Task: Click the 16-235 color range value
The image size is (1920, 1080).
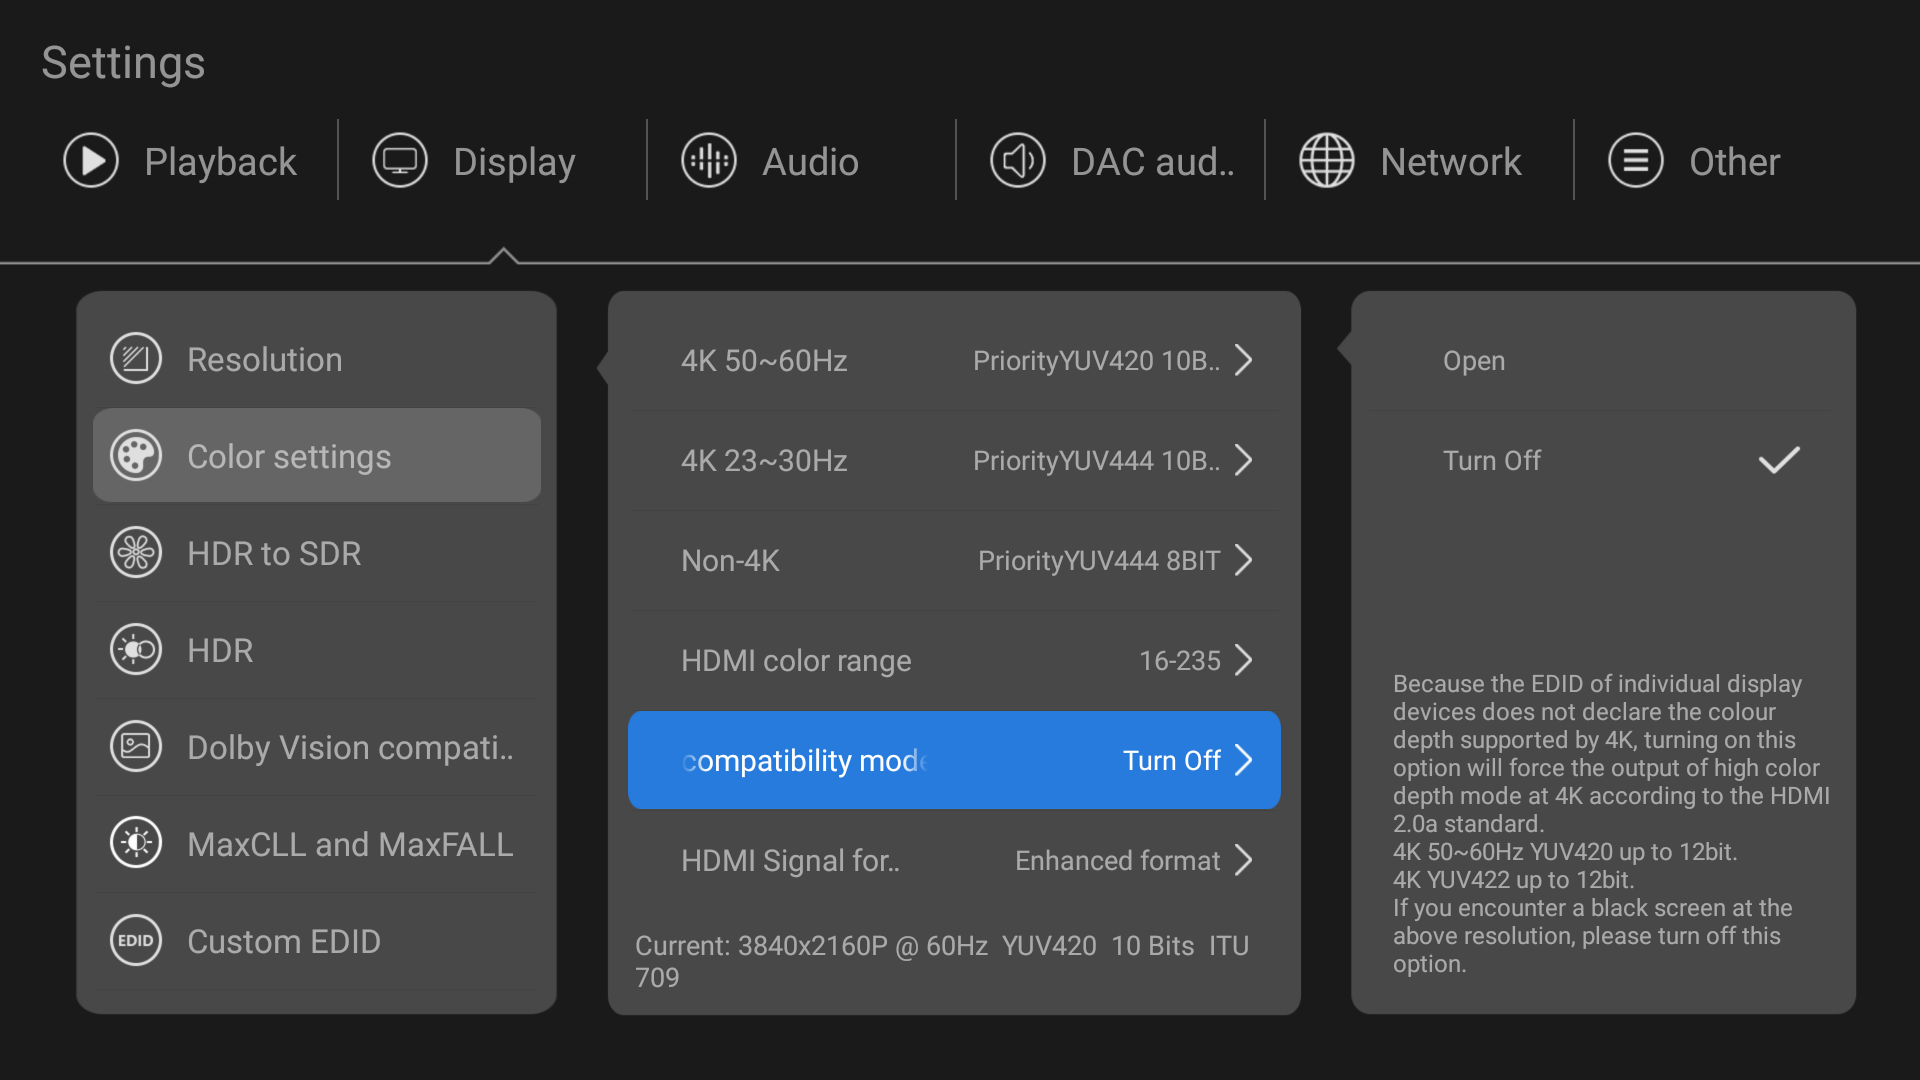Action: click(x=1180, y=660)
